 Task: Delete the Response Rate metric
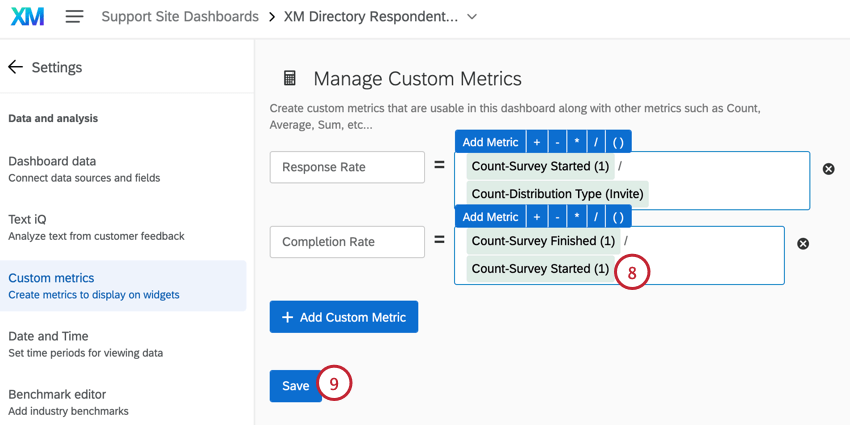tap(828, 169)
